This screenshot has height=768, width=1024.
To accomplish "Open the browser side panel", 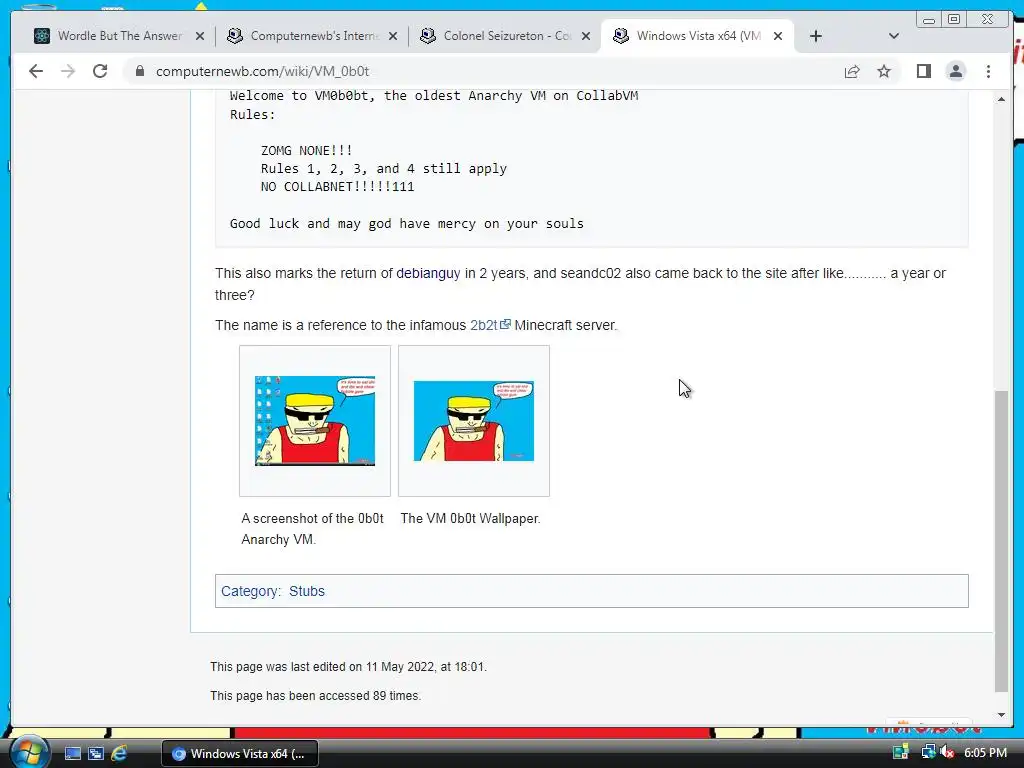I will pos(923,71).
